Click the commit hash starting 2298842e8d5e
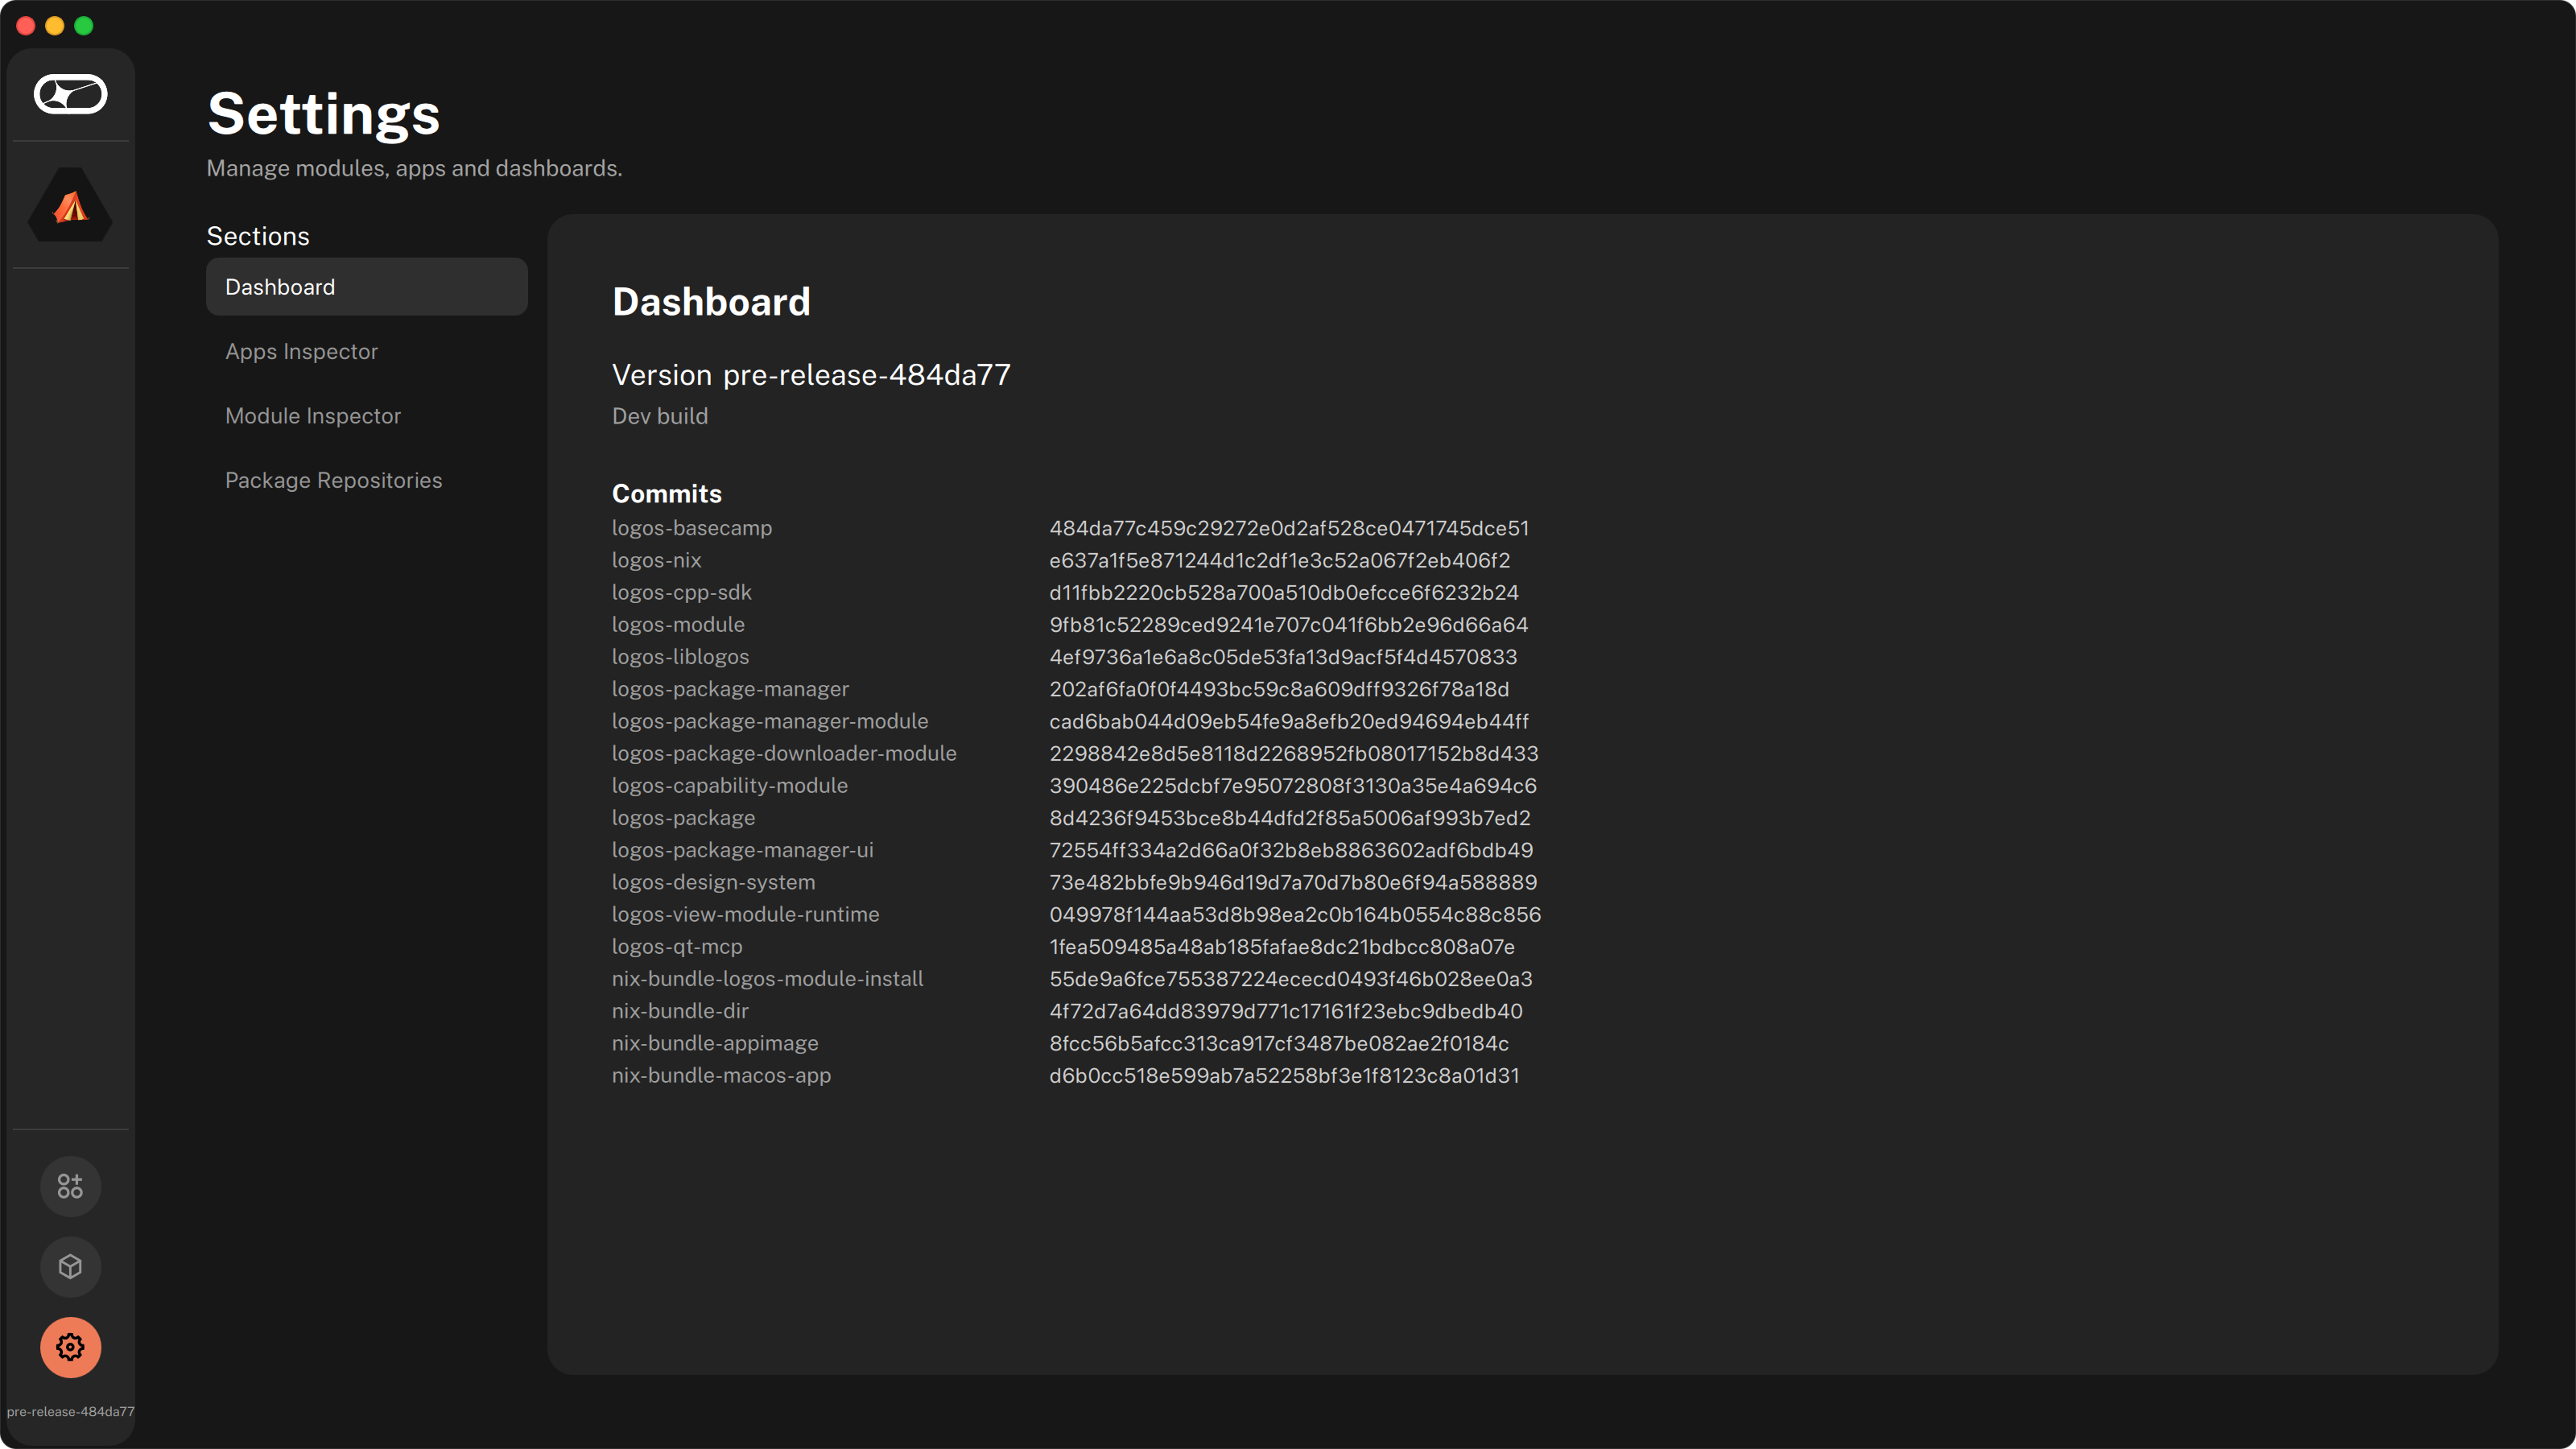2576x1449 pixels. 1294,753
